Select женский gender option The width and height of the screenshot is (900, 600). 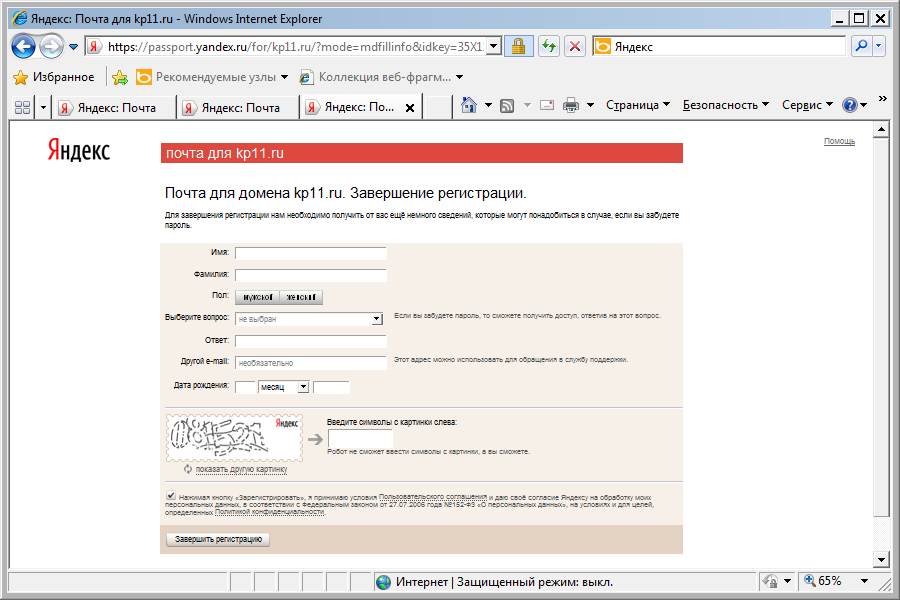[x=301, y=297]
